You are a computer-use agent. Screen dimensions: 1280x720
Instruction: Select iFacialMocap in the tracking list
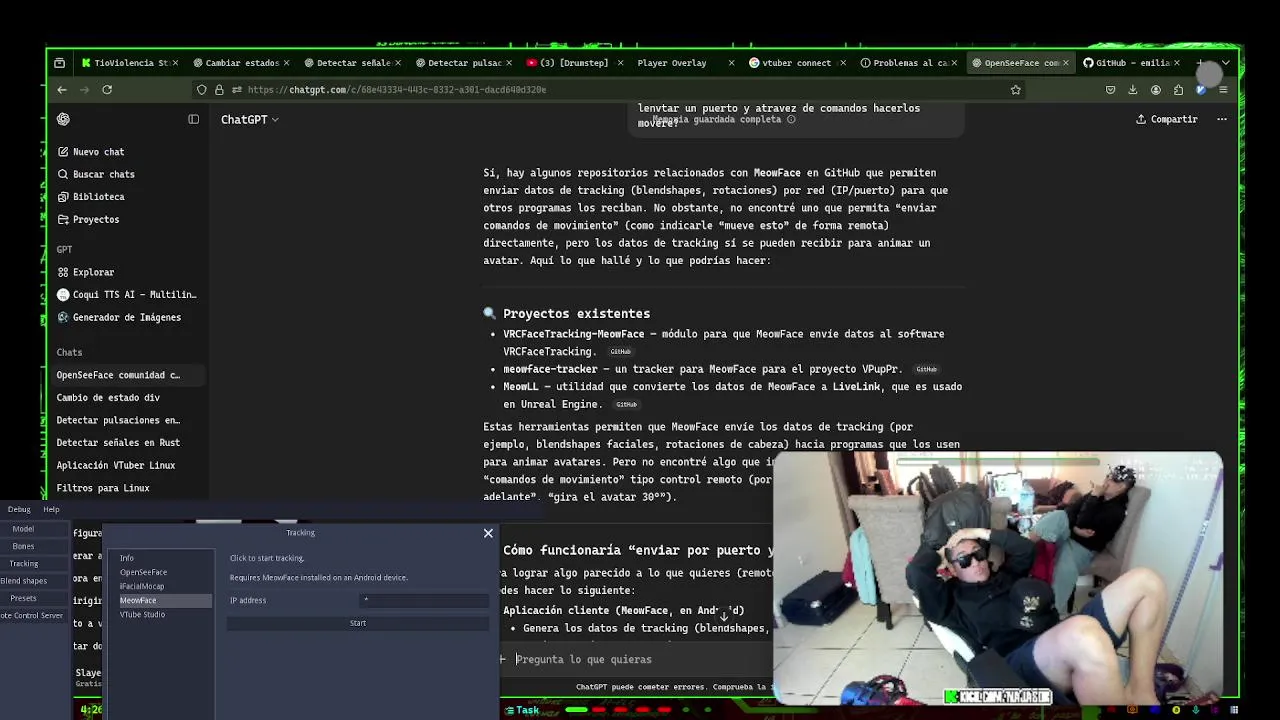[160, 586]
